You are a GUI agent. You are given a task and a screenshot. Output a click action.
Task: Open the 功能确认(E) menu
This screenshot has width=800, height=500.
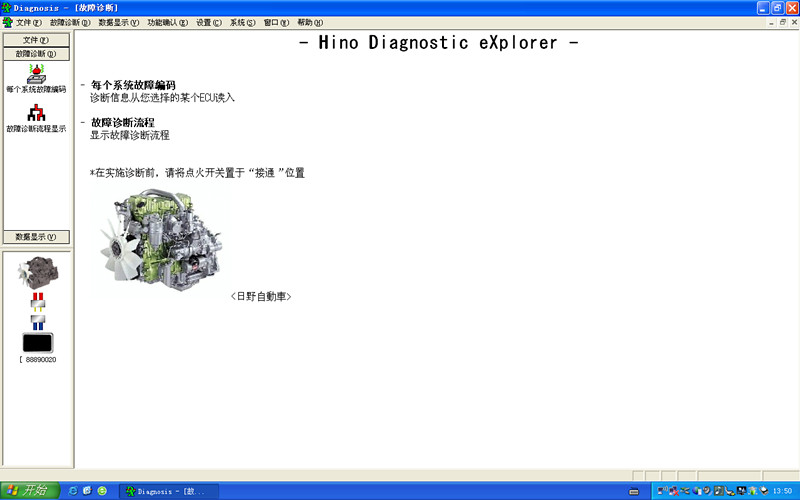click(167, 22)
